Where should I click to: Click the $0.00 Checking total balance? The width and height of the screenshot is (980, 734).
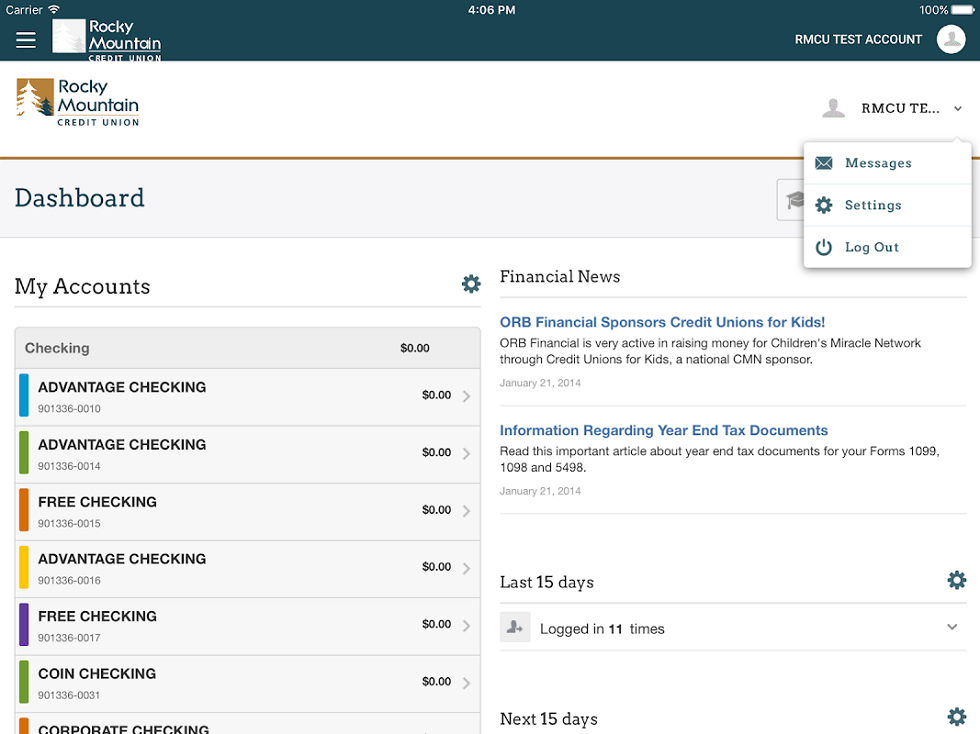(x=415, y=348)
